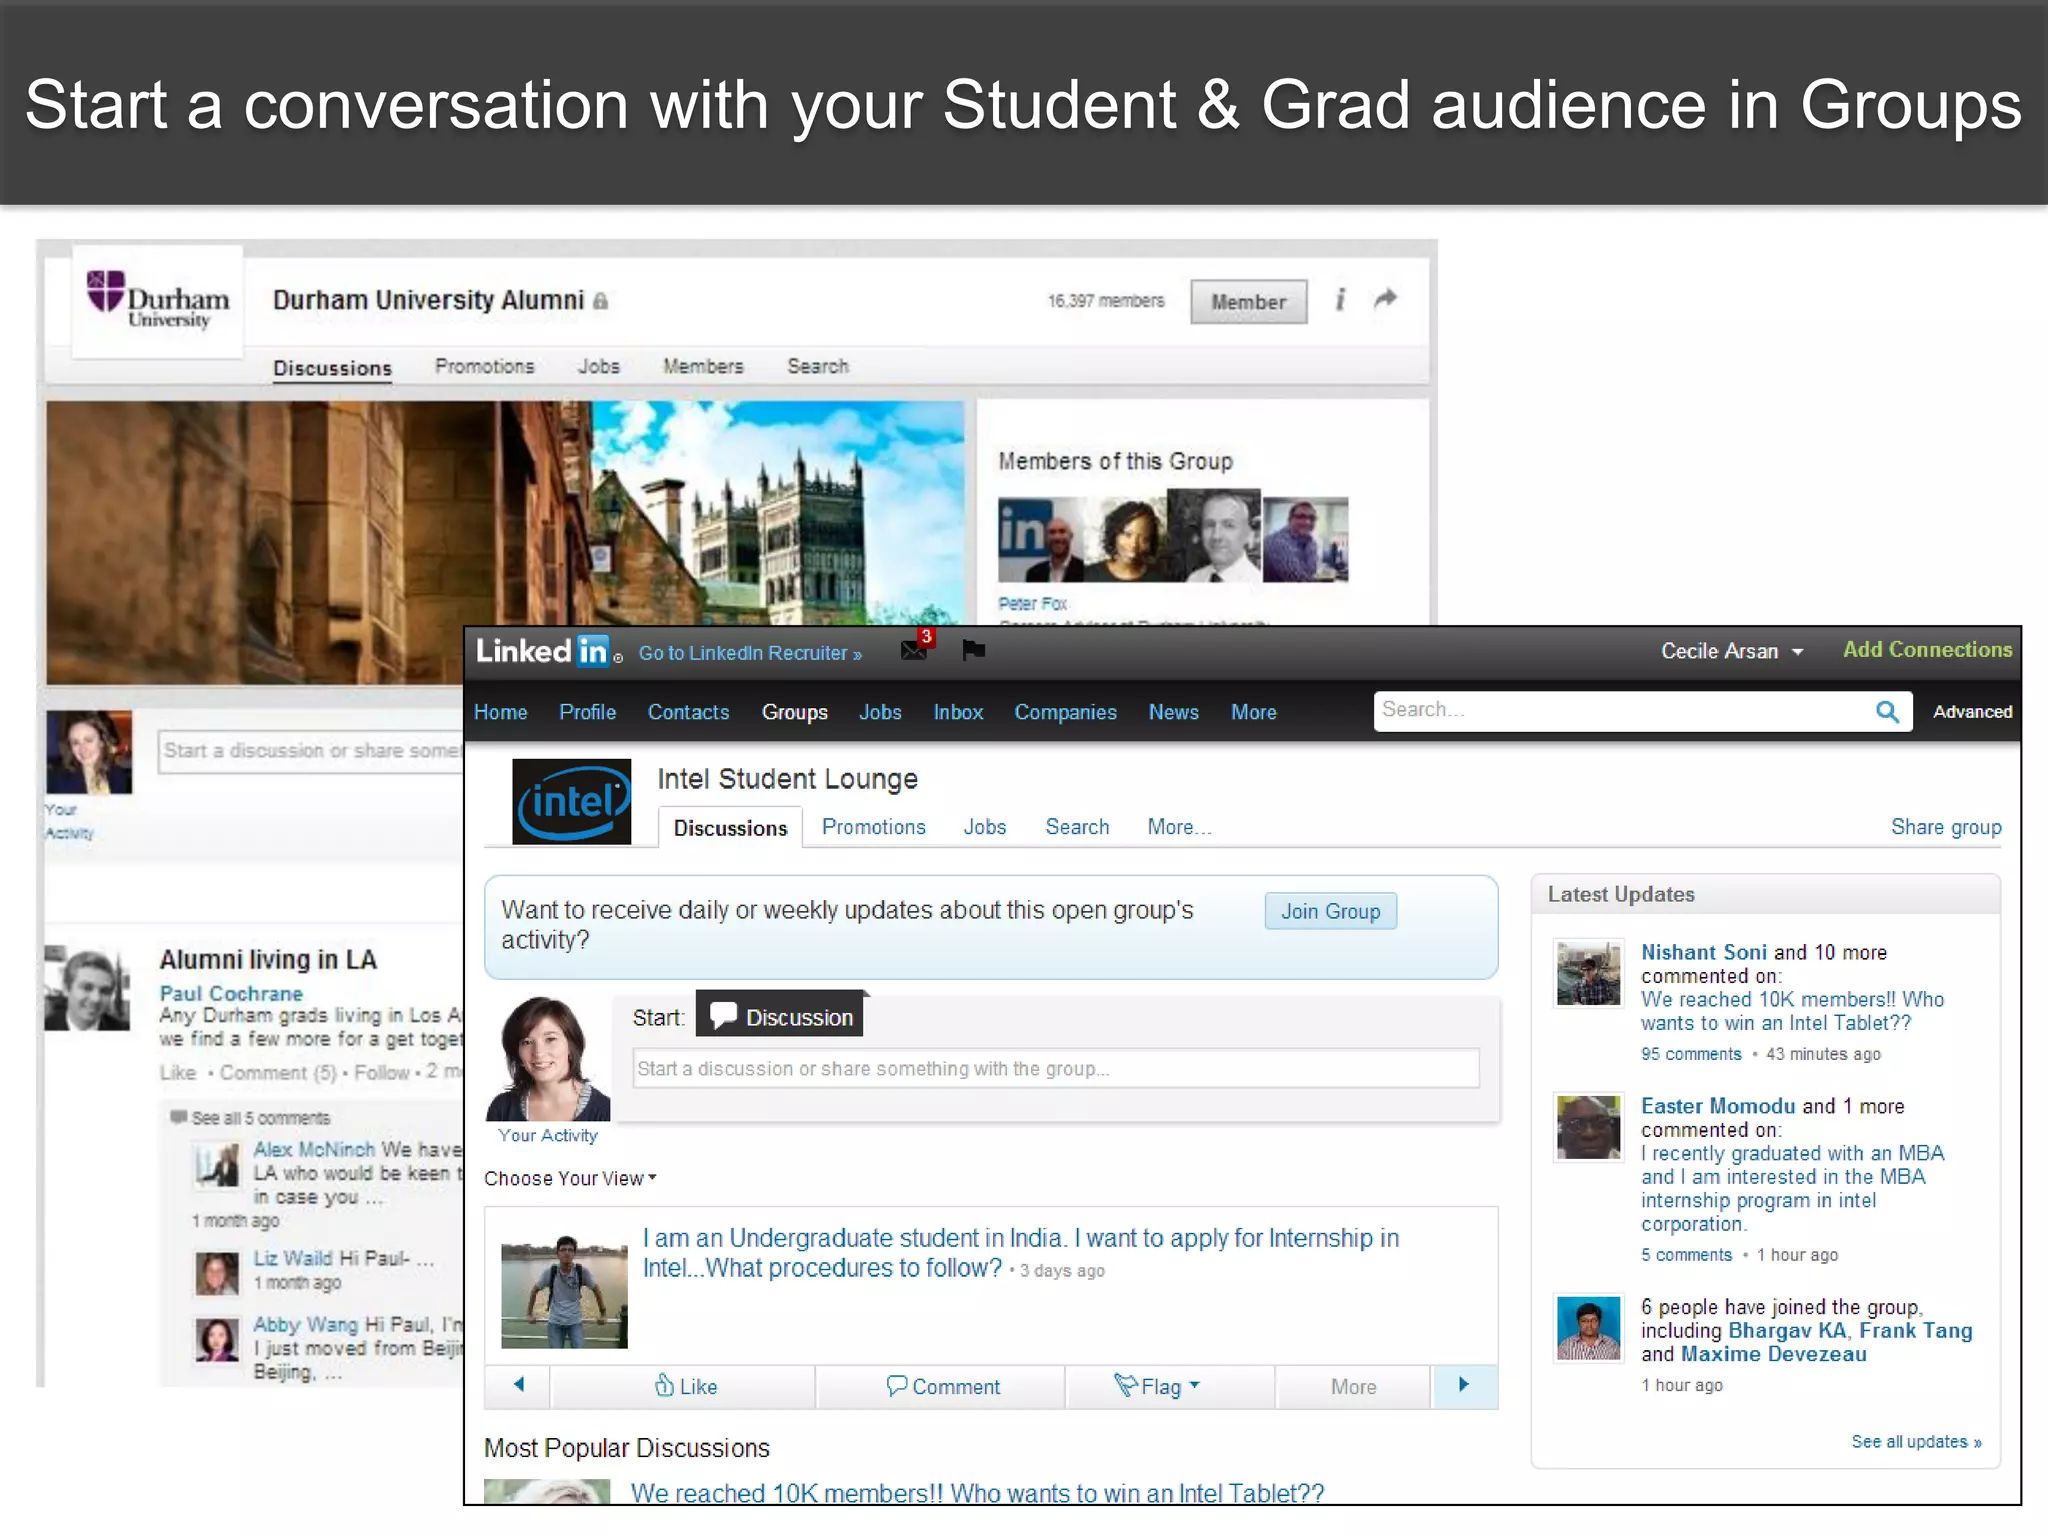The height and width of the screenshot is (1536, 2048).
Task: Switch to Search tab in Intel Student Lounge
Action: (x=1077, y=827)
